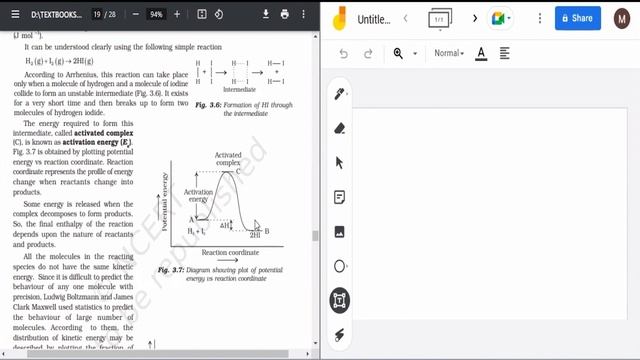The image size is (640, 360).
Task: Select the Eraser tool
Action: tap(340, 129)
